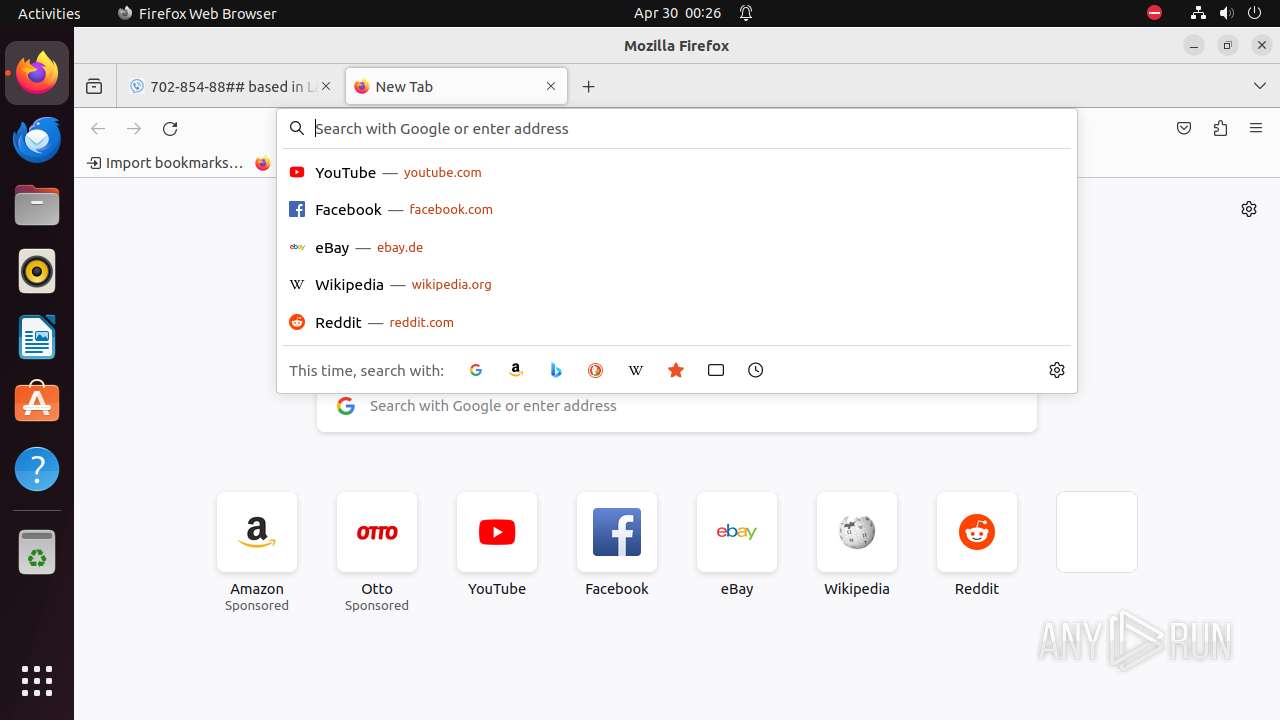Show Applications grid in dock
Viewport: 1280px width, 720px height.
pos(37,680)
